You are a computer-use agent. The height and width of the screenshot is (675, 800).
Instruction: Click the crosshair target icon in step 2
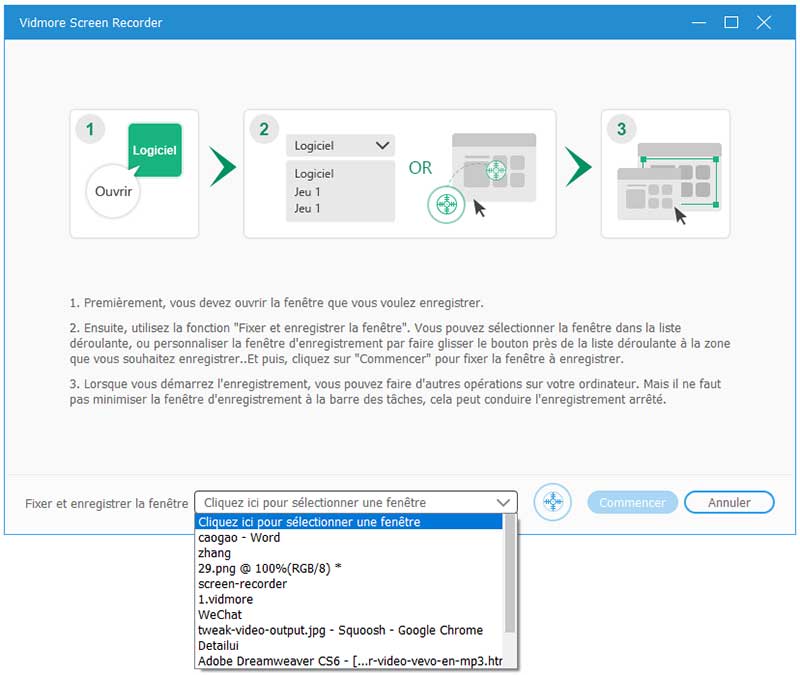pyautogui.click(x=446, y=204)
